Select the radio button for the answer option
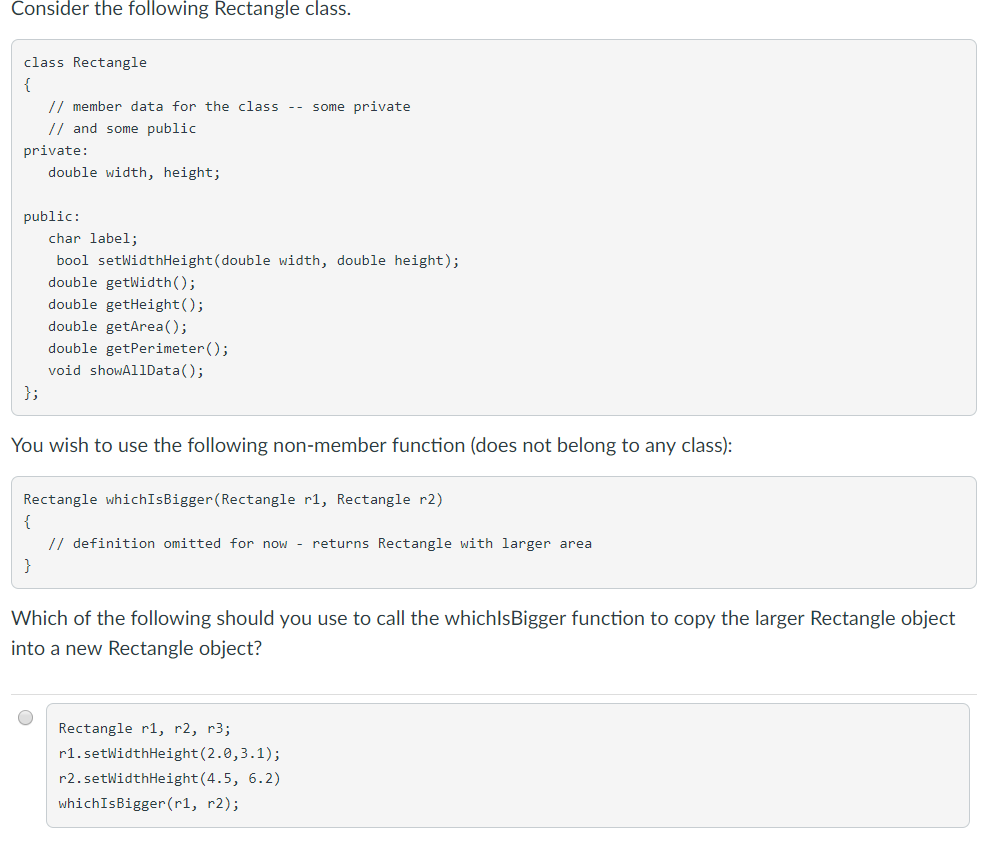Viewport: 998px width, 852px height. tap(25, 717)
